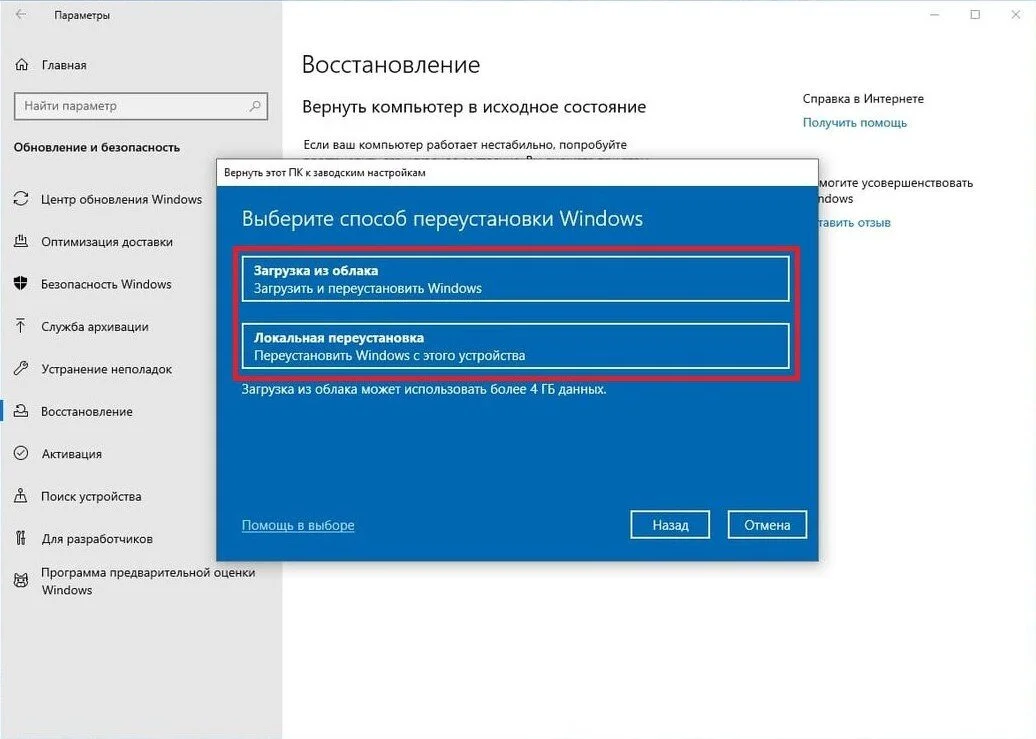The width and height of the screenshot is (1036, 739).
Task: Open Главная settings home
Action: coord(64,65)
